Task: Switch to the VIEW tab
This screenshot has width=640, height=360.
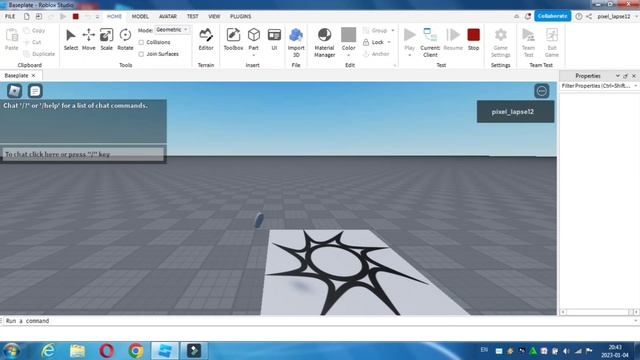Action: pos(214,16)
